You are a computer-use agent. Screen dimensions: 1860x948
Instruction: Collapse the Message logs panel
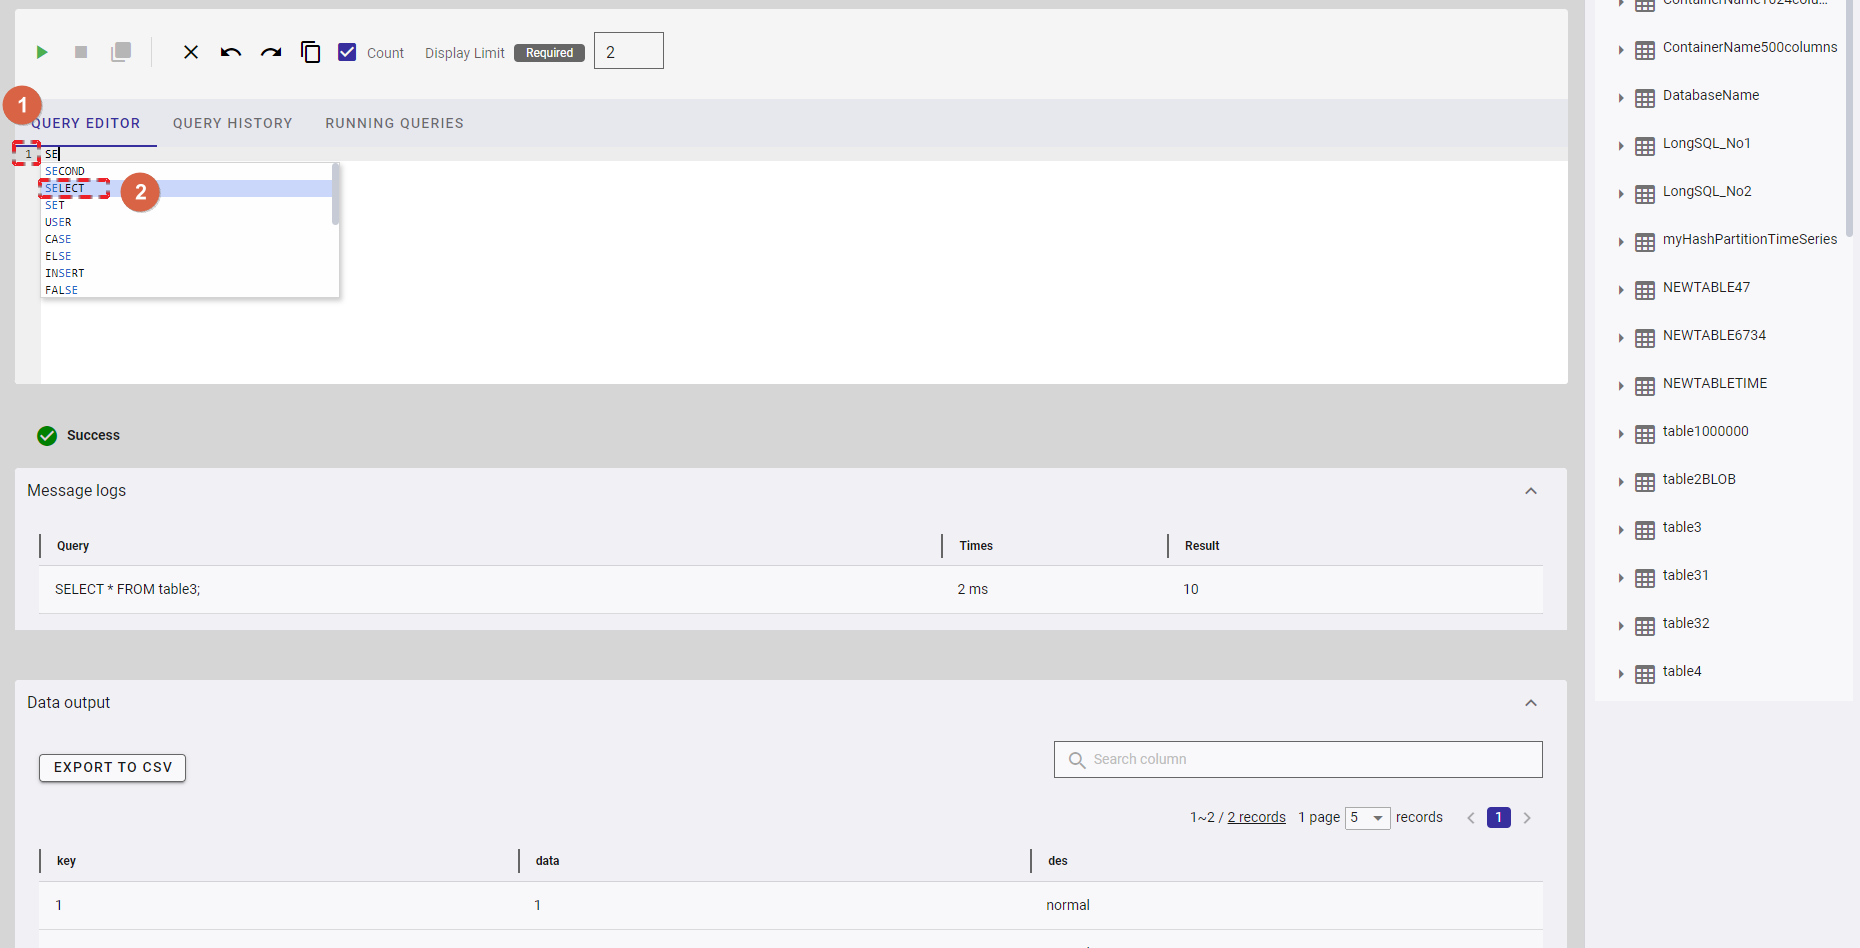tap(1530, 491)
